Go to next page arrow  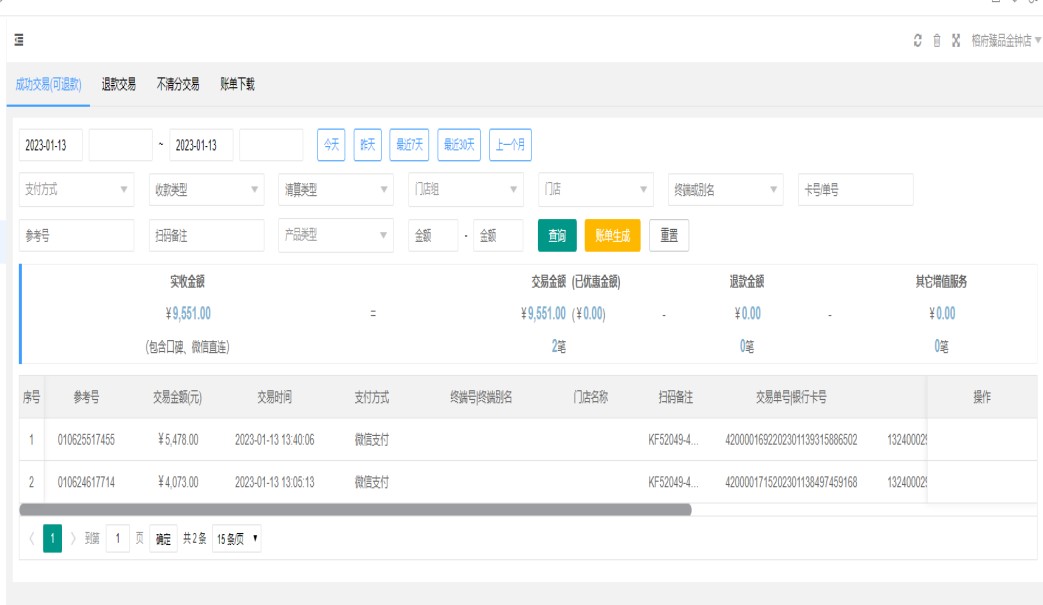click(x=73, y=539)
